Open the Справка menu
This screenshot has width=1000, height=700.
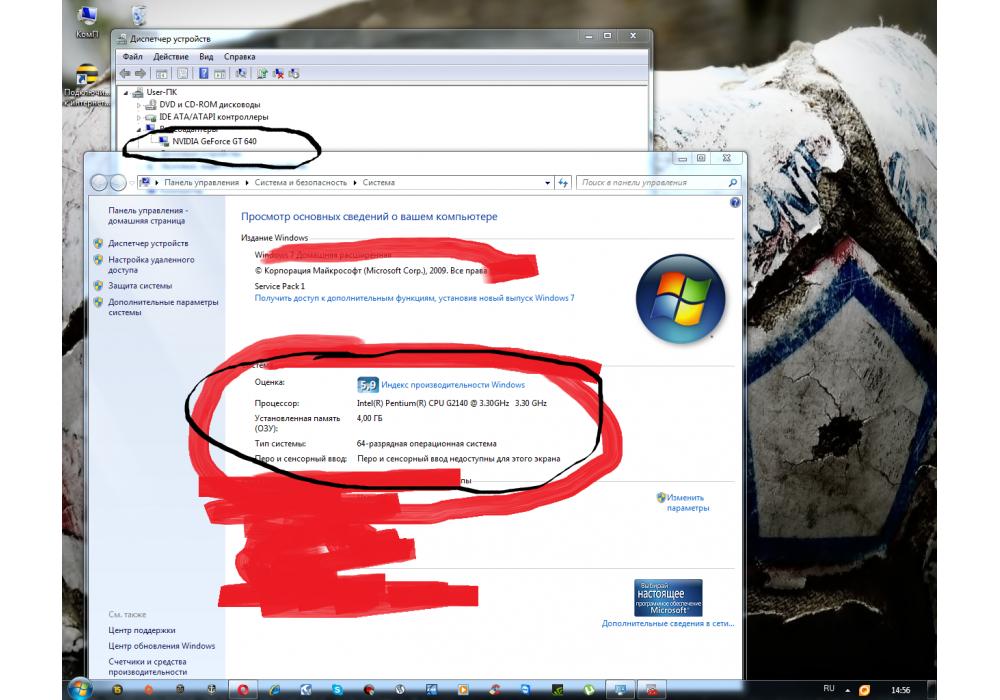coord(239,57)
